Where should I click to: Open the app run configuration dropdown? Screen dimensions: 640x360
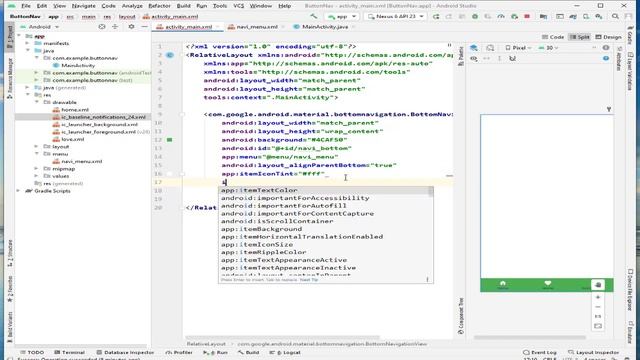tap(342, 16)
